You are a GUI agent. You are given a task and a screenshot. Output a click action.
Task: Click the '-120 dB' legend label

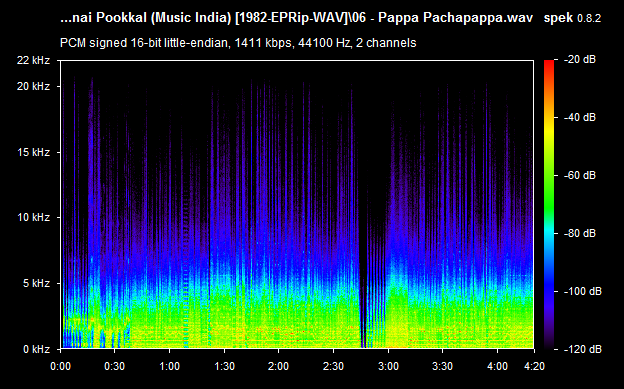583,349
